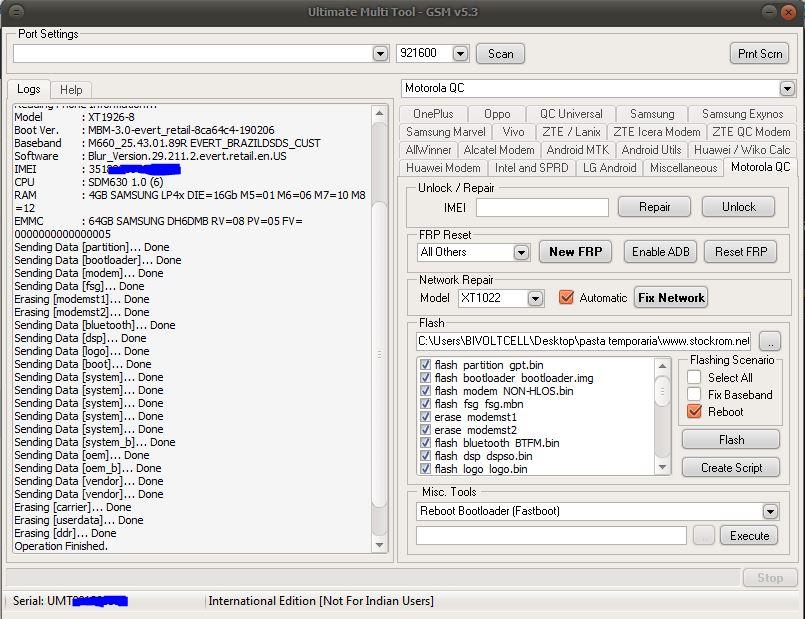Screen dimensions: 805x619
Task: Uncheck erase modemst2 item
Action: coord(425,430)
